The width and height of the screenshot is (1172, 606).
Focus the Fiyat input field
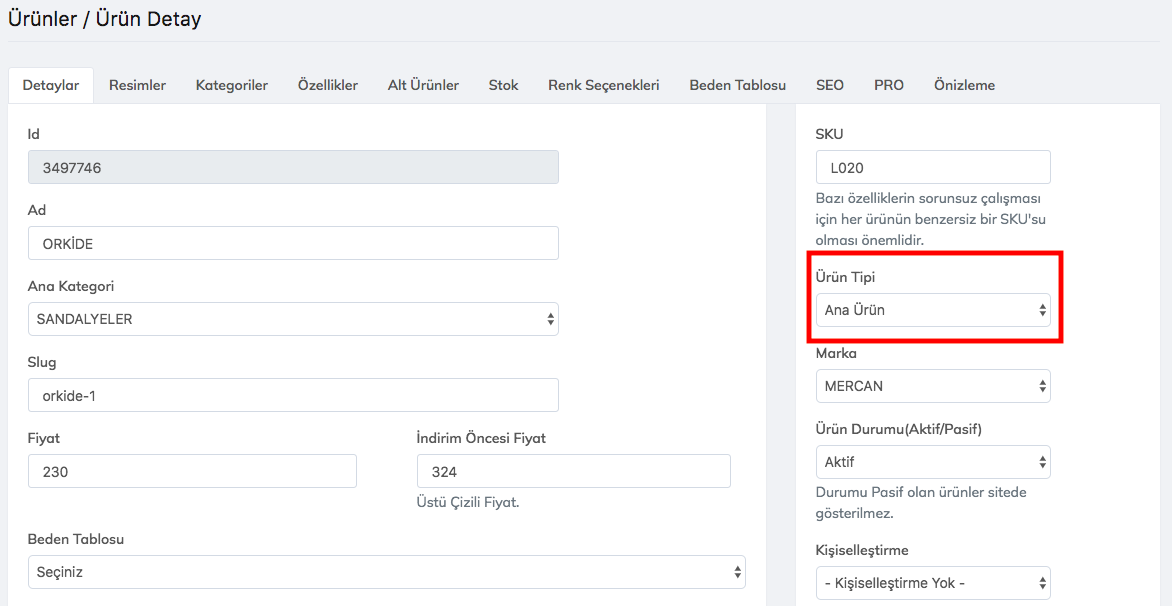tap(192, 471)
